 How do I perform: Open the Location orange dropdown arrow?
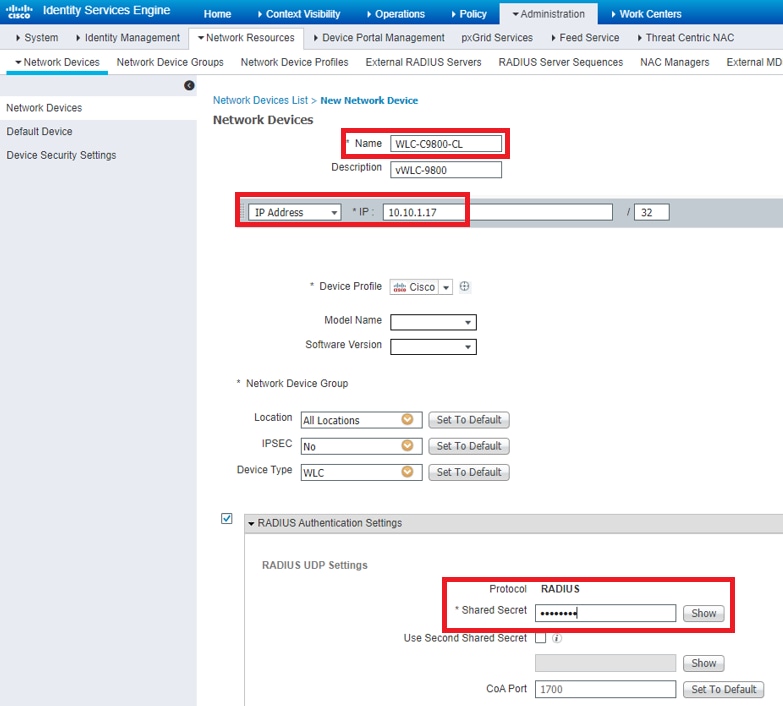tap(407, 419)
